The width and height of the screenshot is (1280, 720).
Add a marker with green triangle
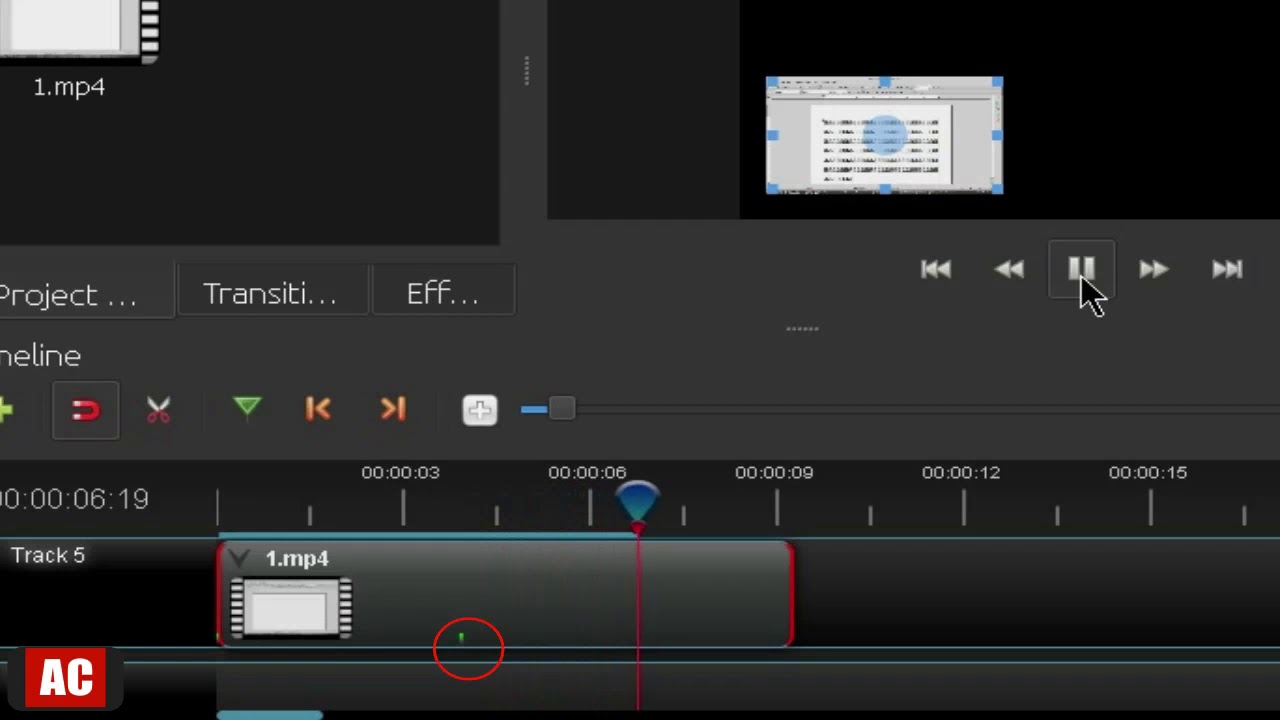click(x=247, y=408)
